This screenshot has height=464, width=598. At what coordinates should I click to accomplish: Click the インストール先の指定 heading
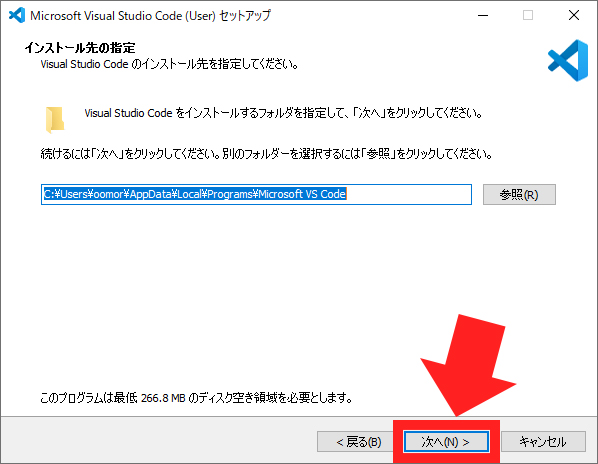[80, 48]
